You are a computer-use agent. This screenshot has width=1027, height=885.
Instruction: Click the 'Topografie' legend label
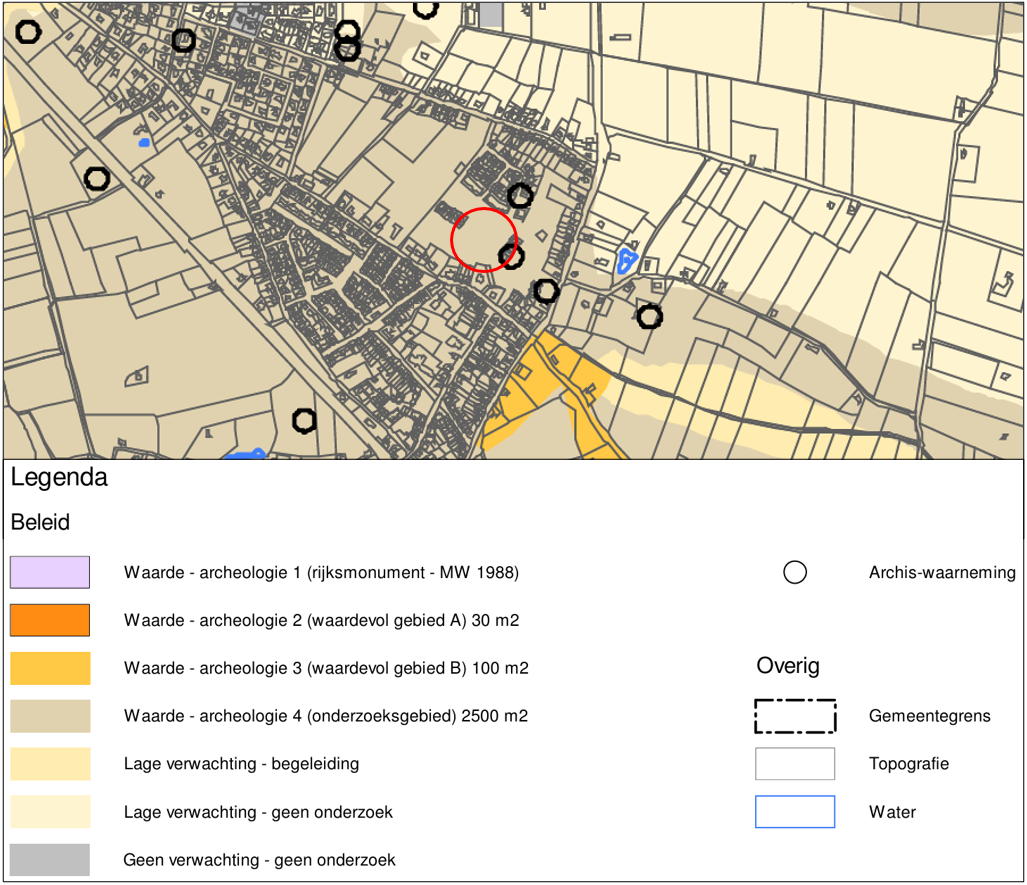(x=908, y=764)
